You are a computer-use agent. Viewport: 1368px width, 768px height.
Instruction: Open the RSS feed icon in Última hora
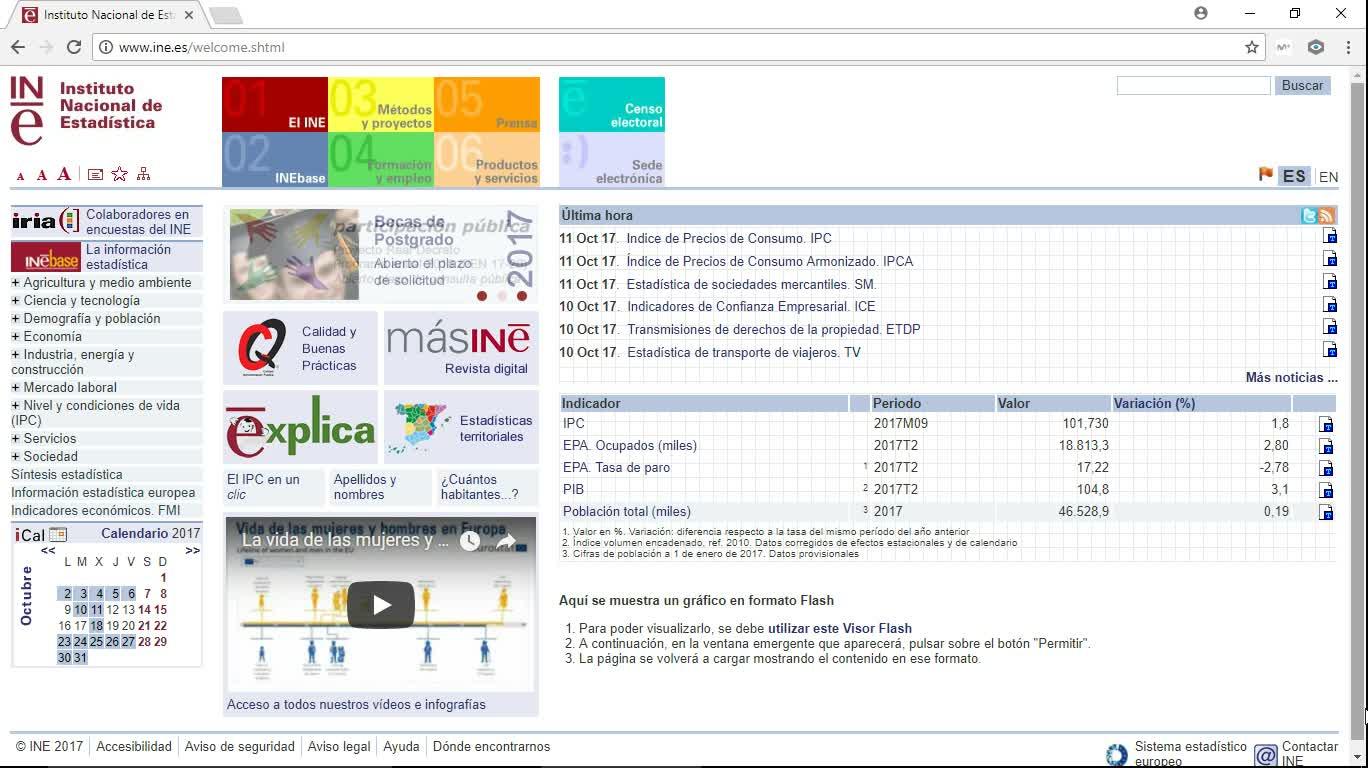[1326, 215]
